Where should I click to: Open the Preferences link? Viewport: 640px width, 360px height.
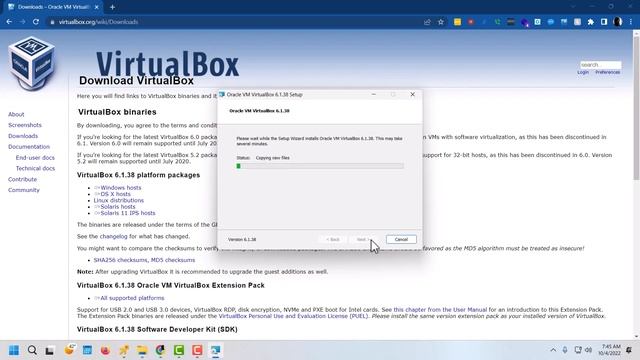(x=607, y=72)
